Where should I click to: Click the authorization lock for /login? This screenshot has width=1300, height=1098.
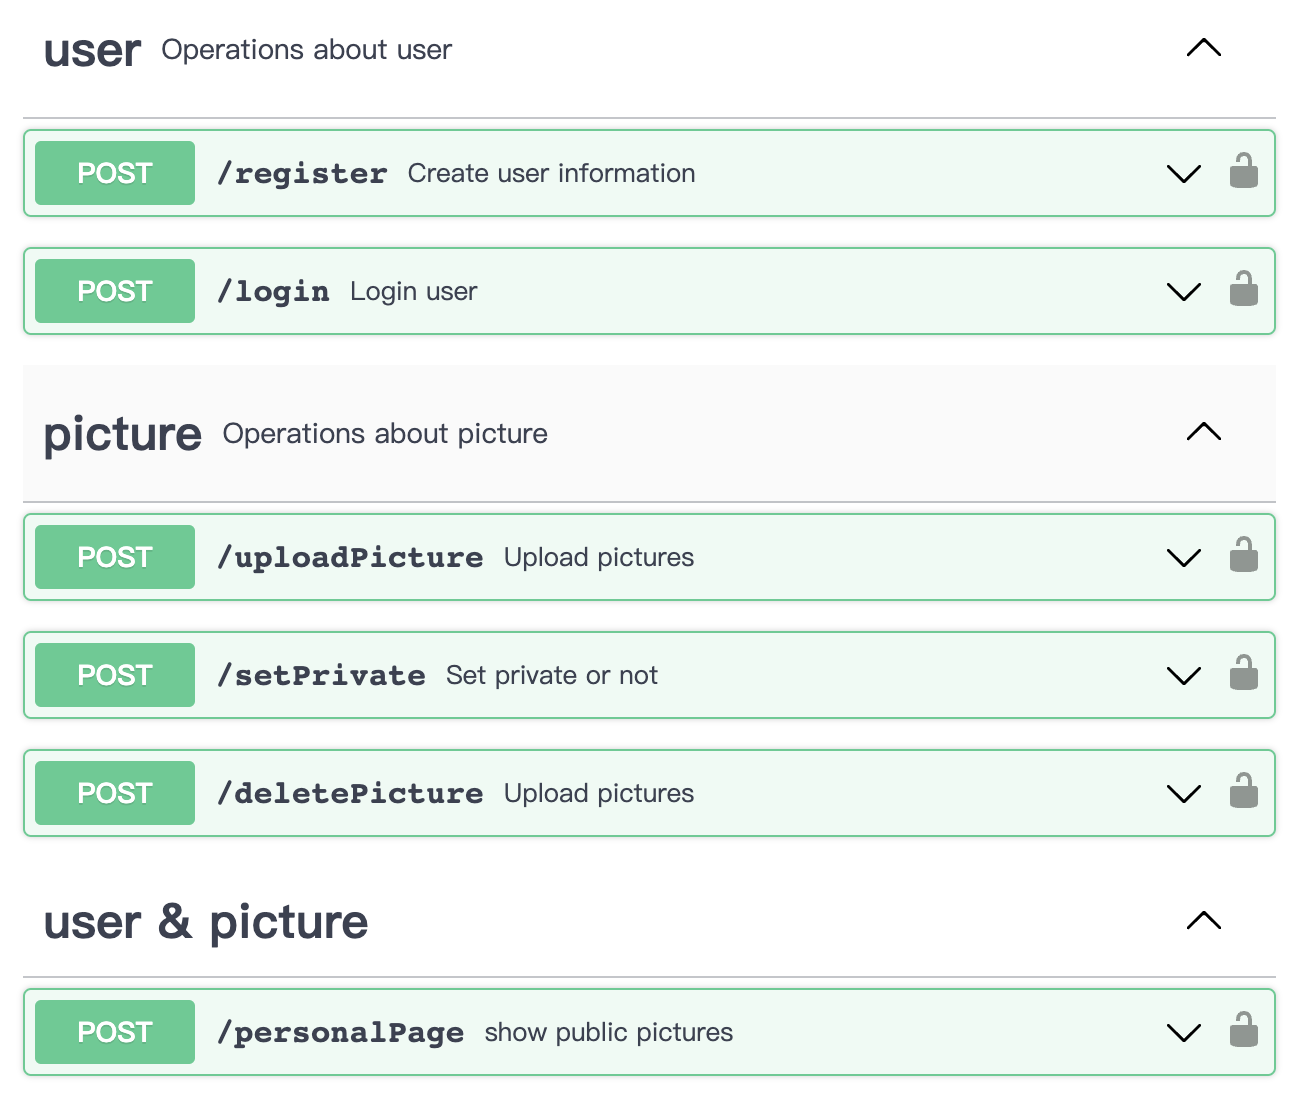1243,289
